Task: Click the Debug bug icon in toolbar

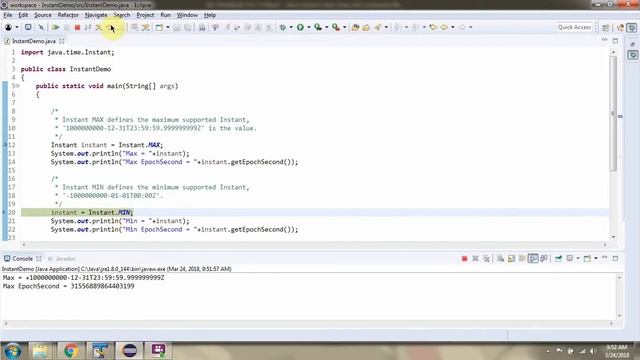Action: pyautogui.click(x=282, y=27)
